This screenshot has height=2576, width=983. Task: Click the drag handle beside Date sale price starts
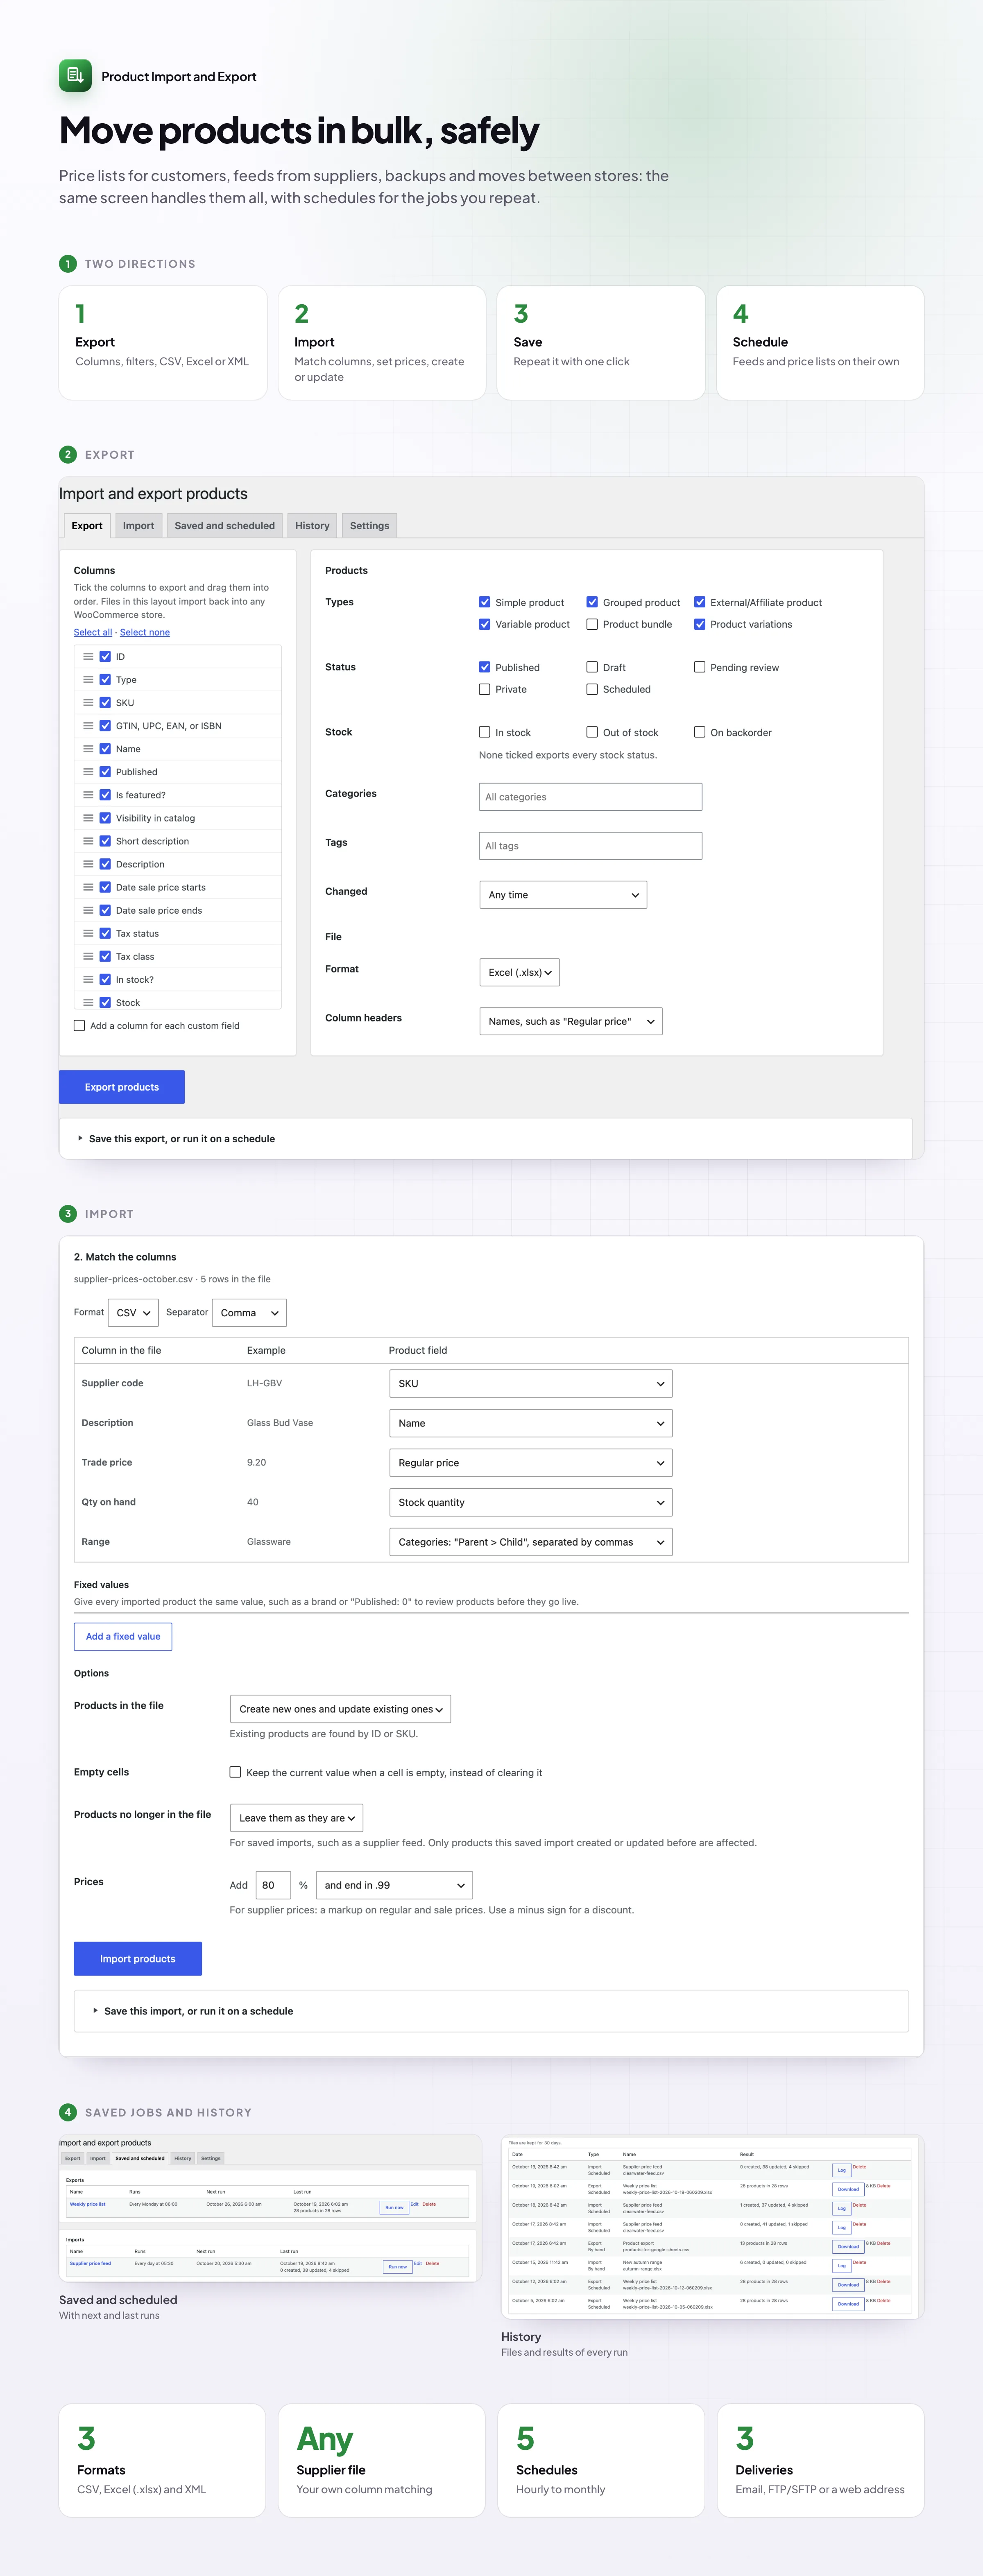click(88, 887)
